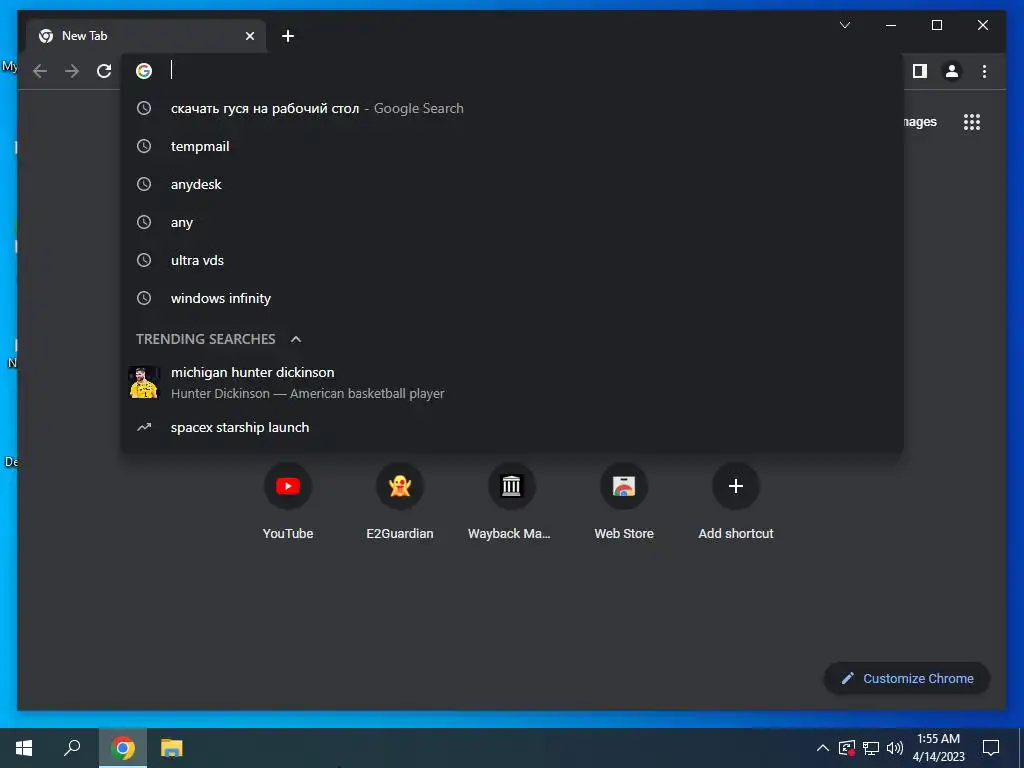Close the New Tab tab
The height and width of the screenshot is (768, 1024).
[x=249, y=36]
